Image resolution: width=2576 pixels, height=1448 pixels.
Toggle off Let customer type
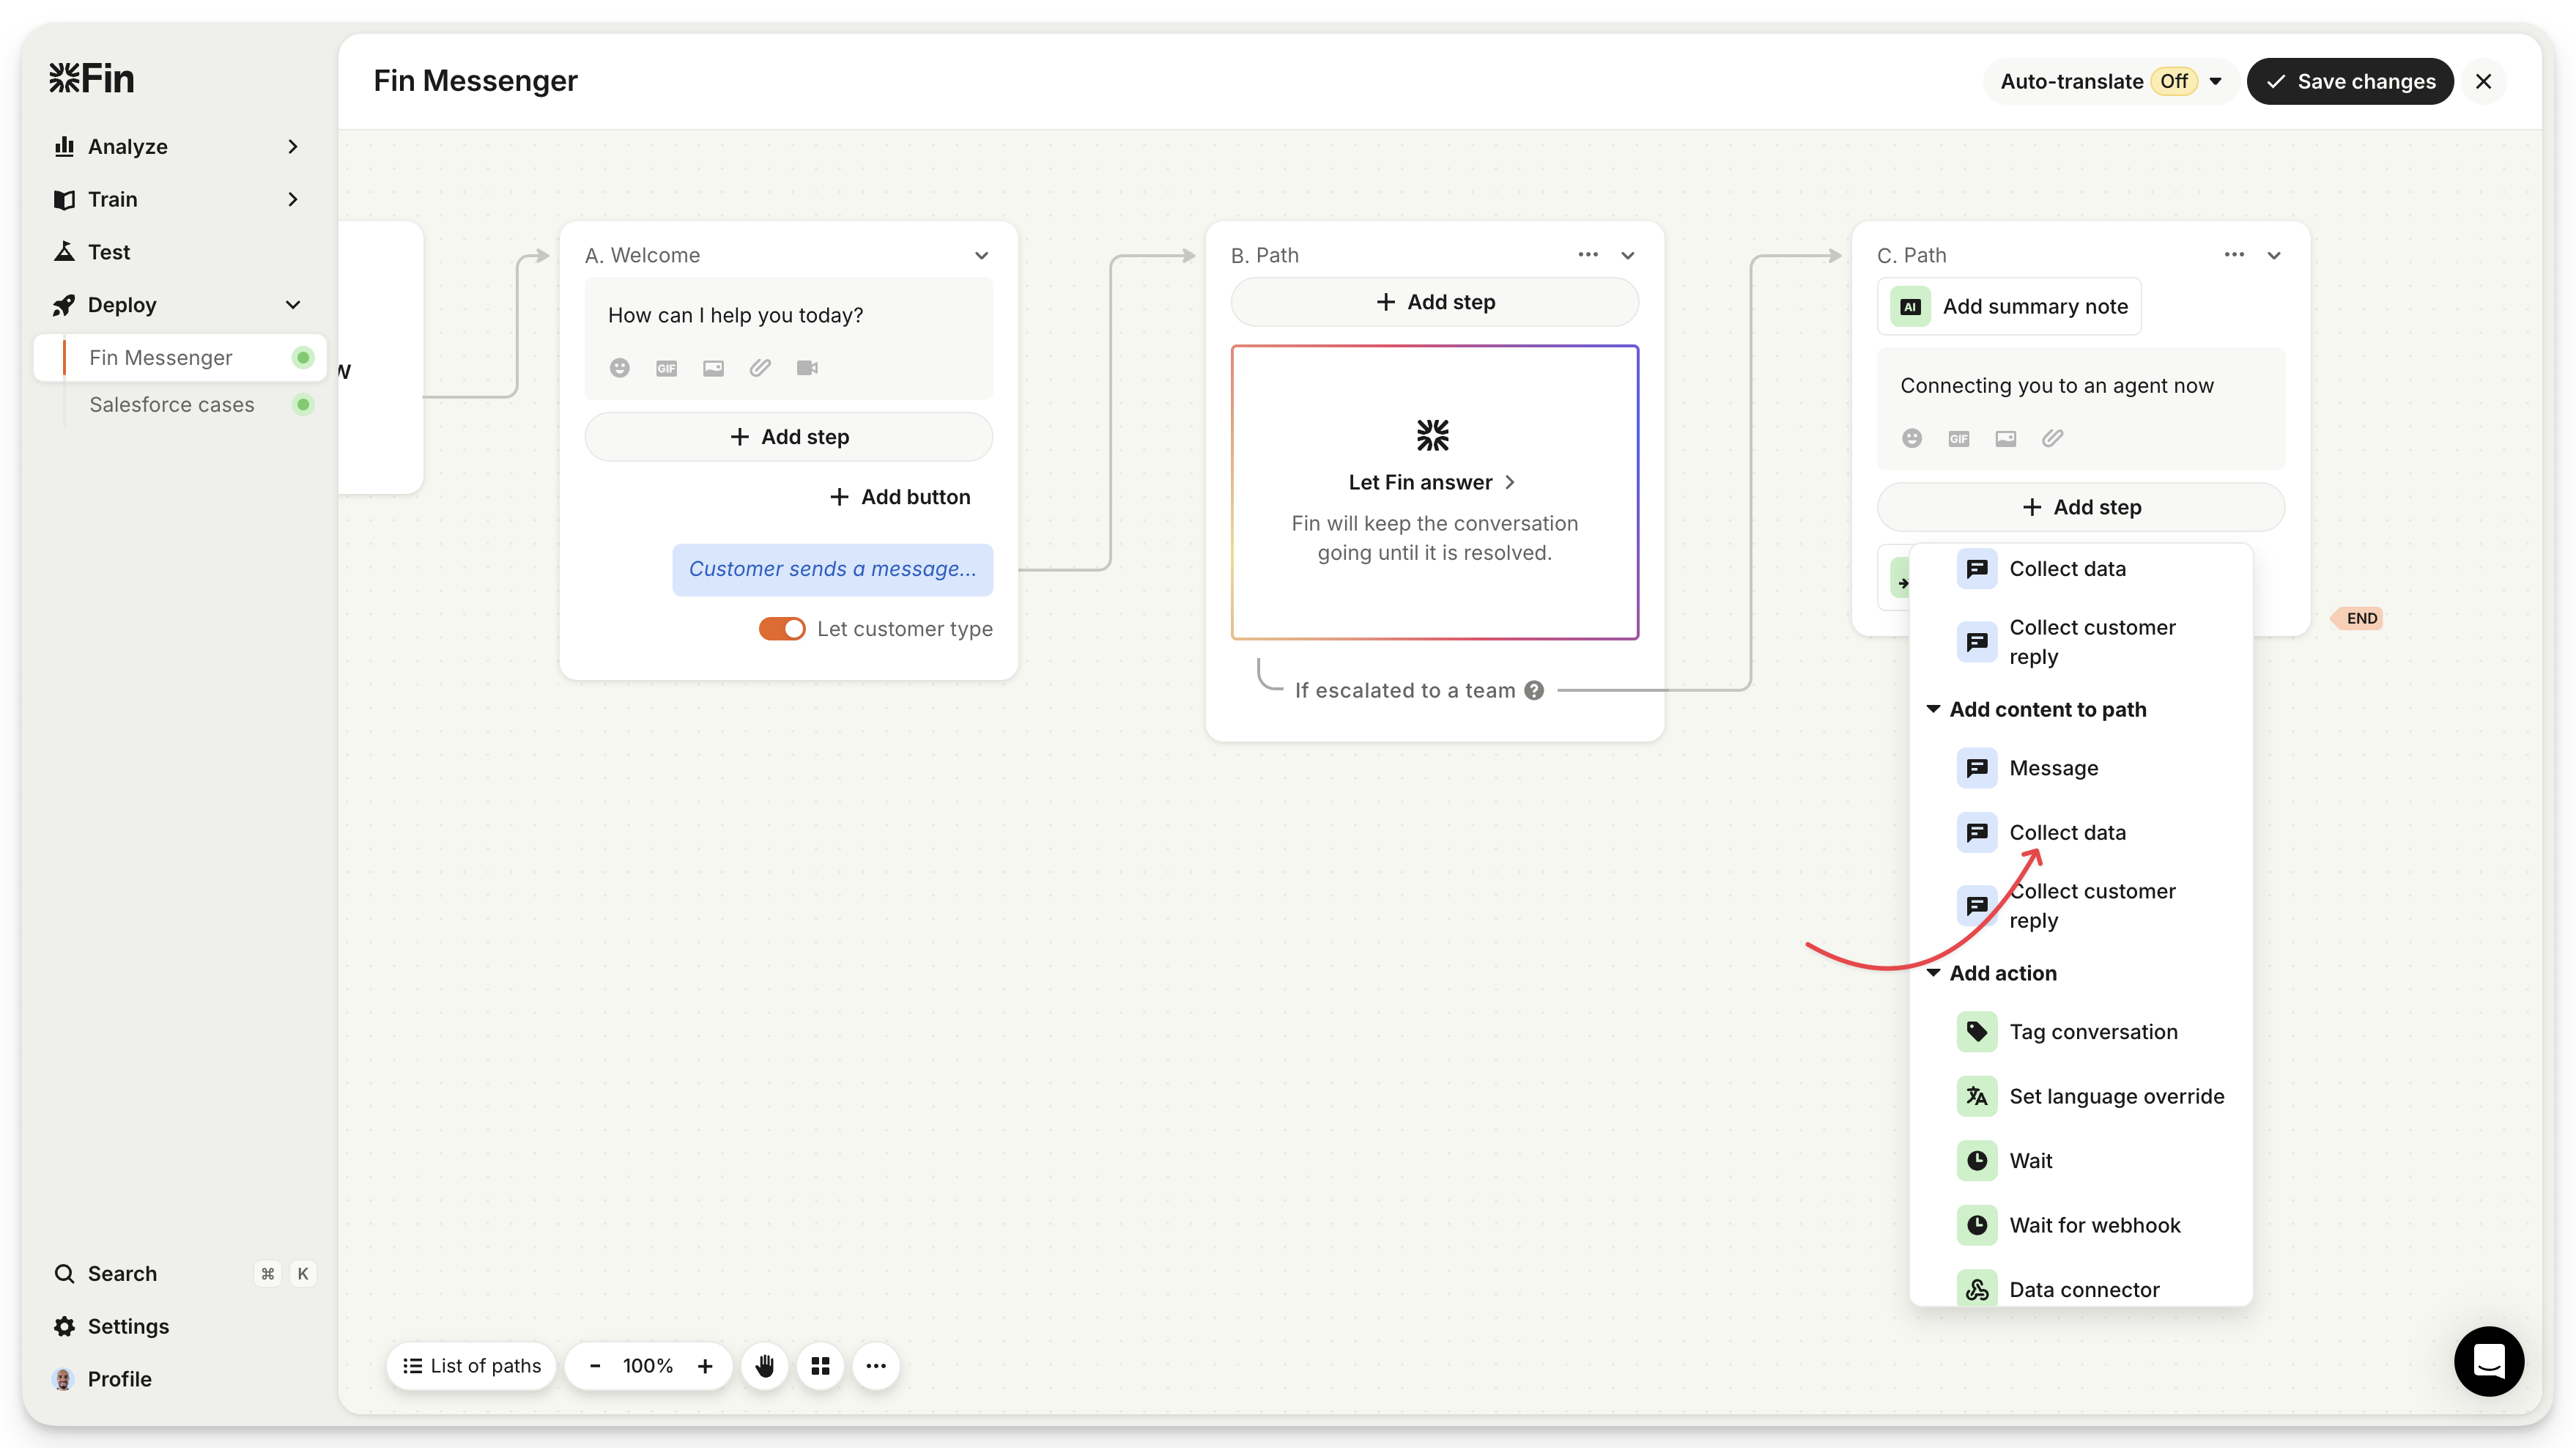pos(782,629)
